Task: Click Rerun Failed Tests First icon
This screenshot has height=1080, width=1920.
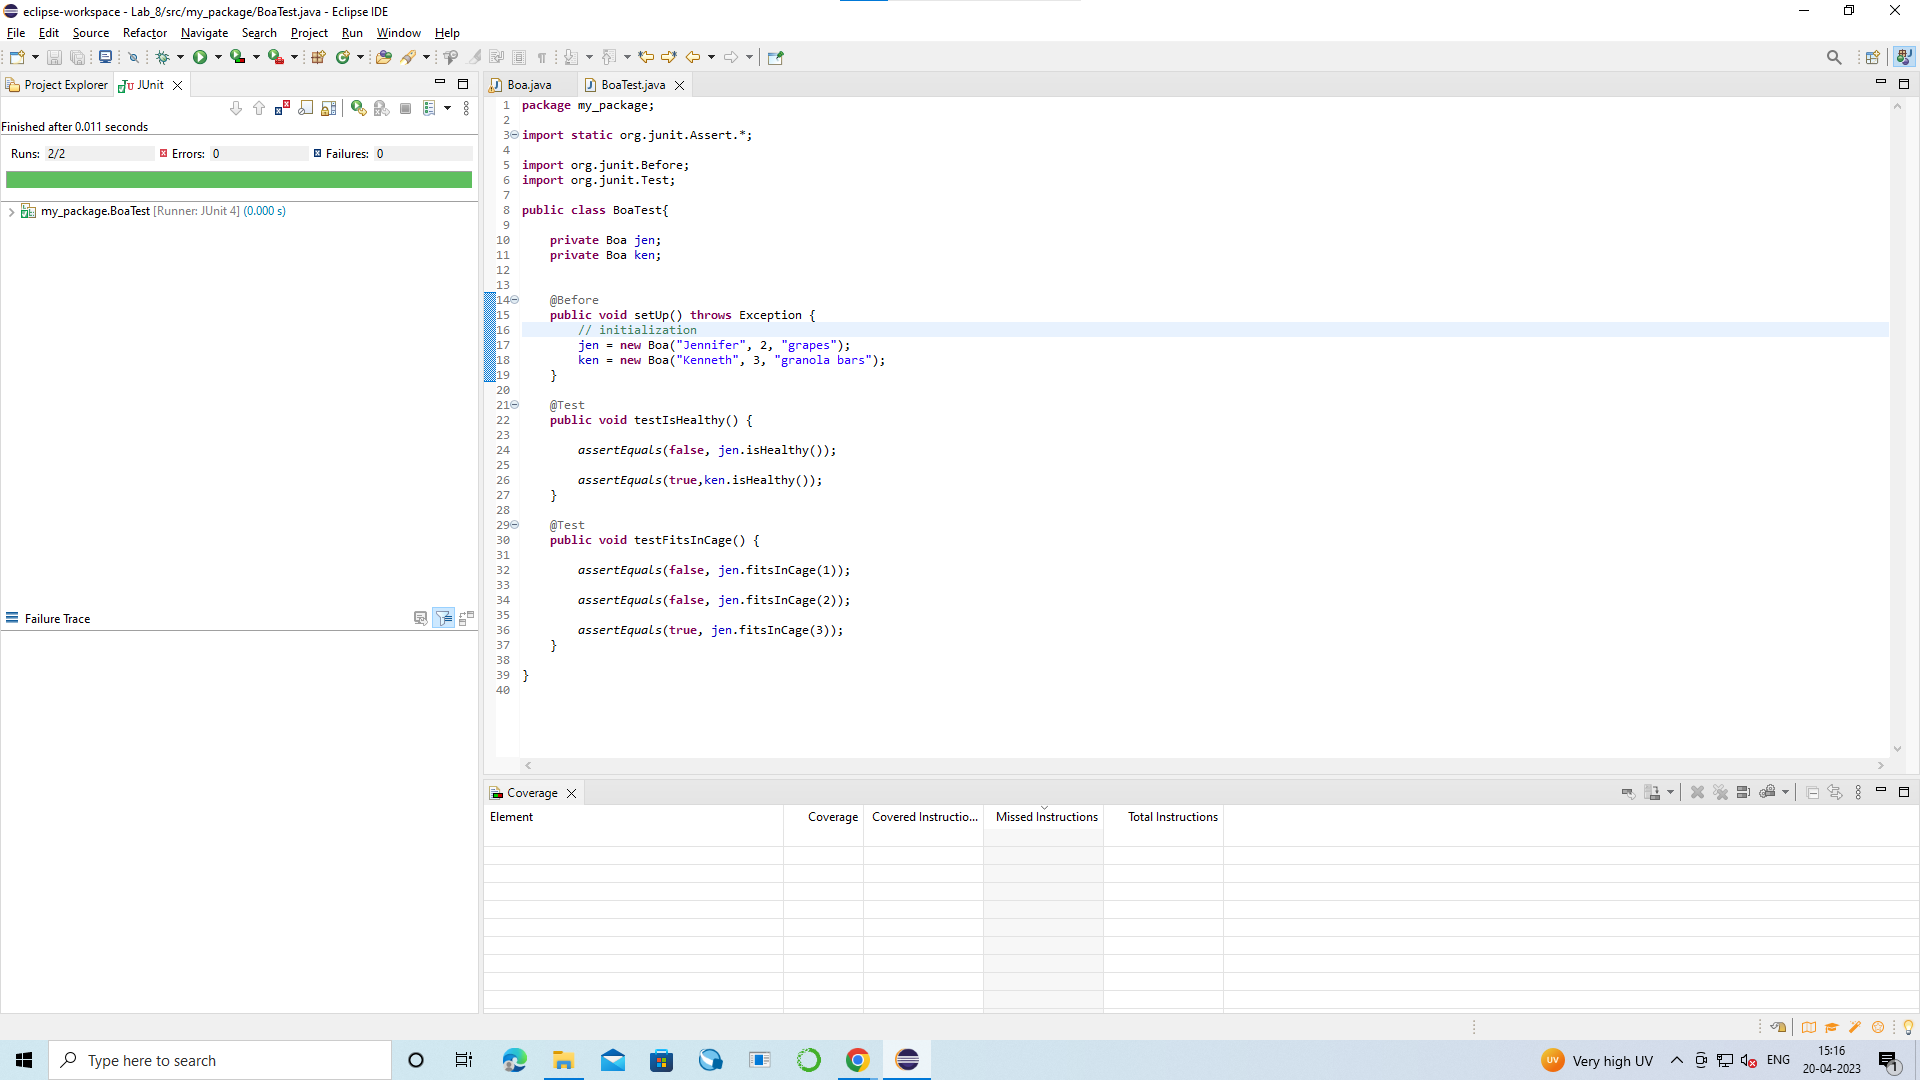Action: tap(381, 108)
